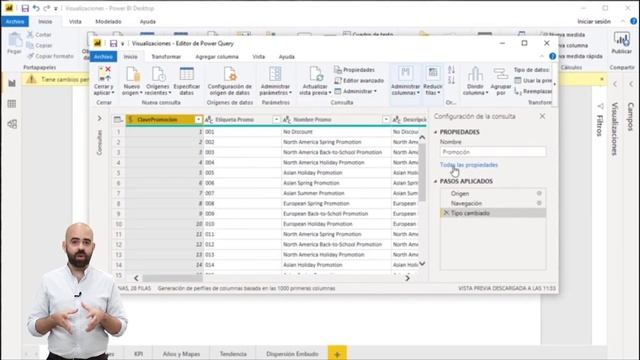
Task: Click Todas las propiedades link
Action: (469, 165)
